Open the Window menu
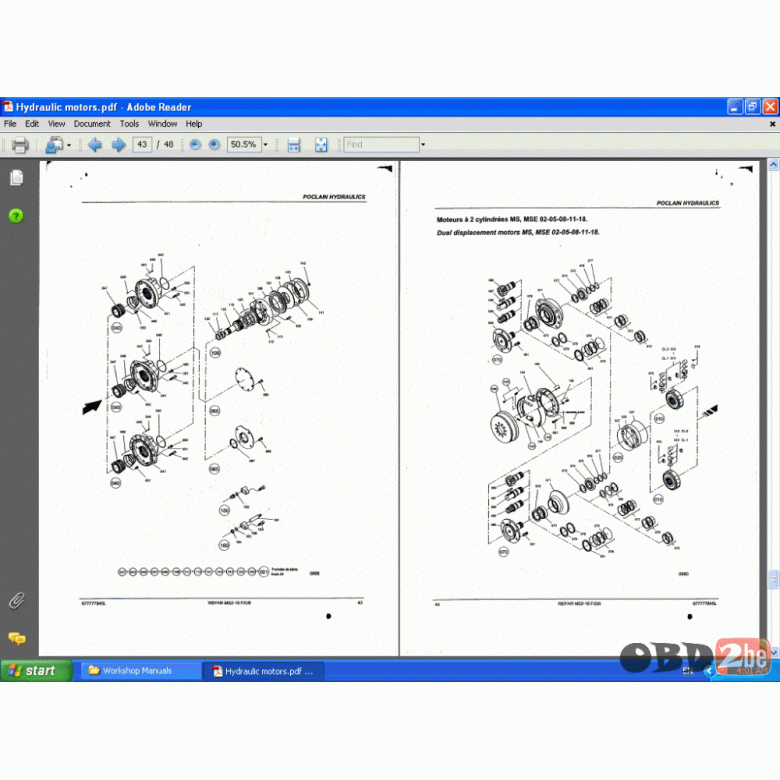This screenshot has width=780, height=780. coord(162,124)
